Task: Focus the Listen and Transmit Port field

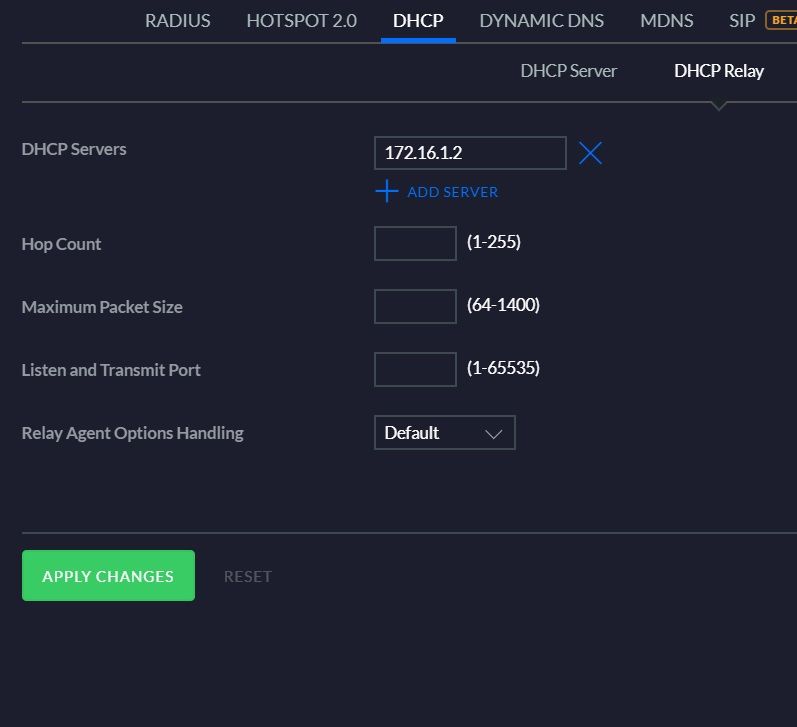Action: (415, 370)
